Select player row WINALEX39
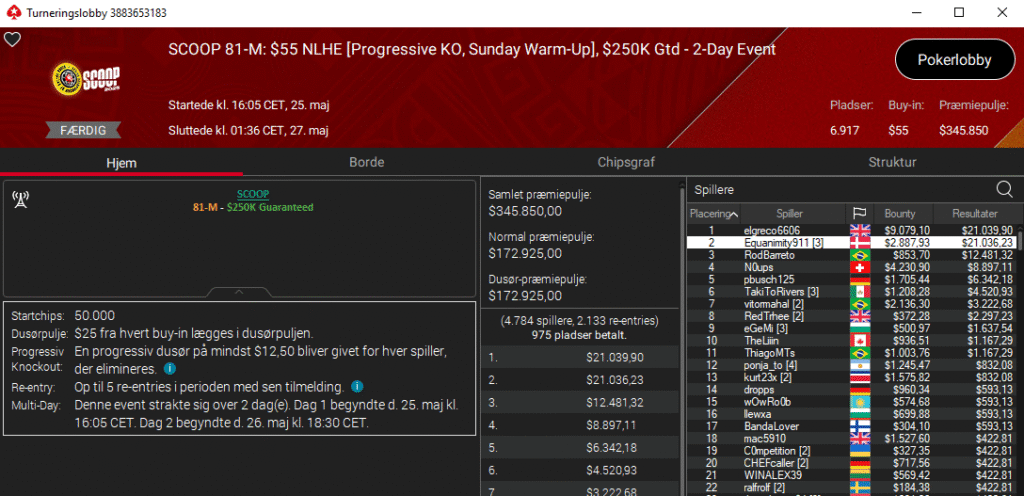1024x496 pixels. pyautogui.click(x=852, y=475)
